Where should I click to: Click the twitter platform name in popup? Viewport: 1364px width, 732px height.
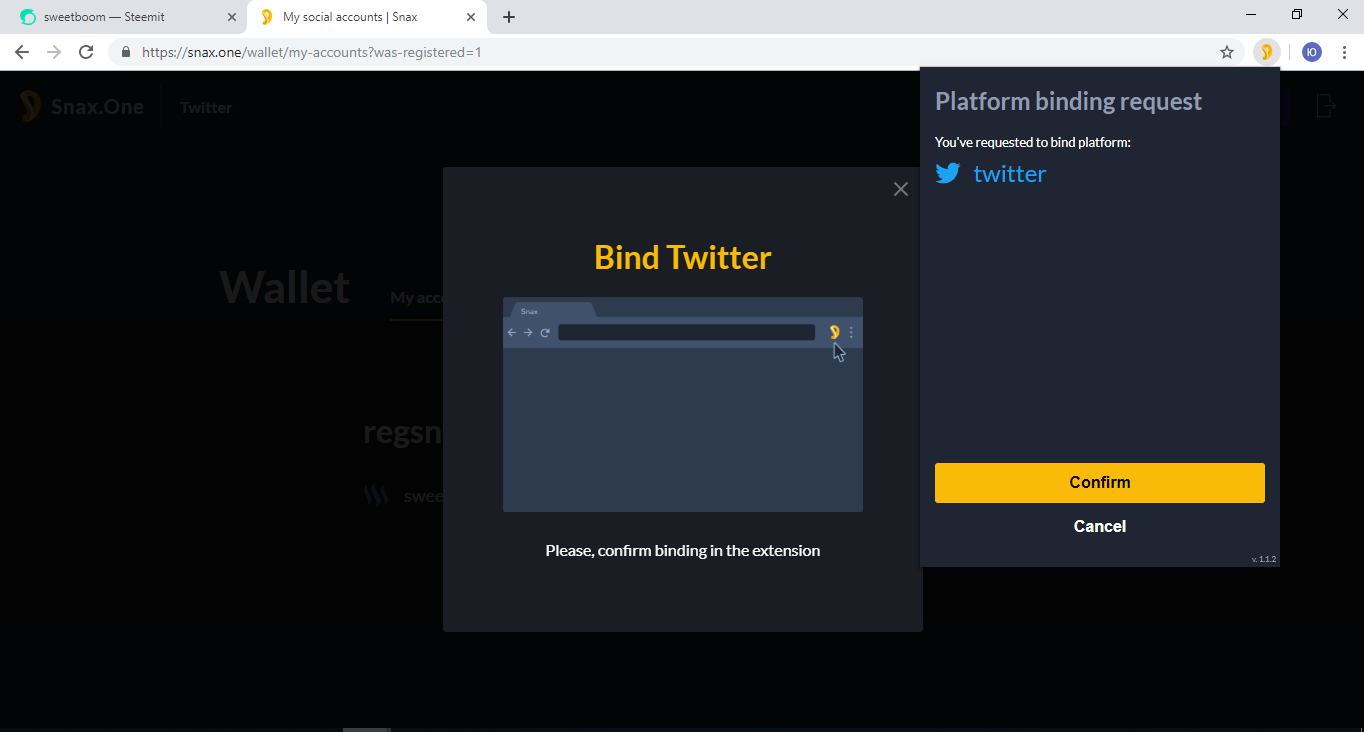click(1009, 174)
